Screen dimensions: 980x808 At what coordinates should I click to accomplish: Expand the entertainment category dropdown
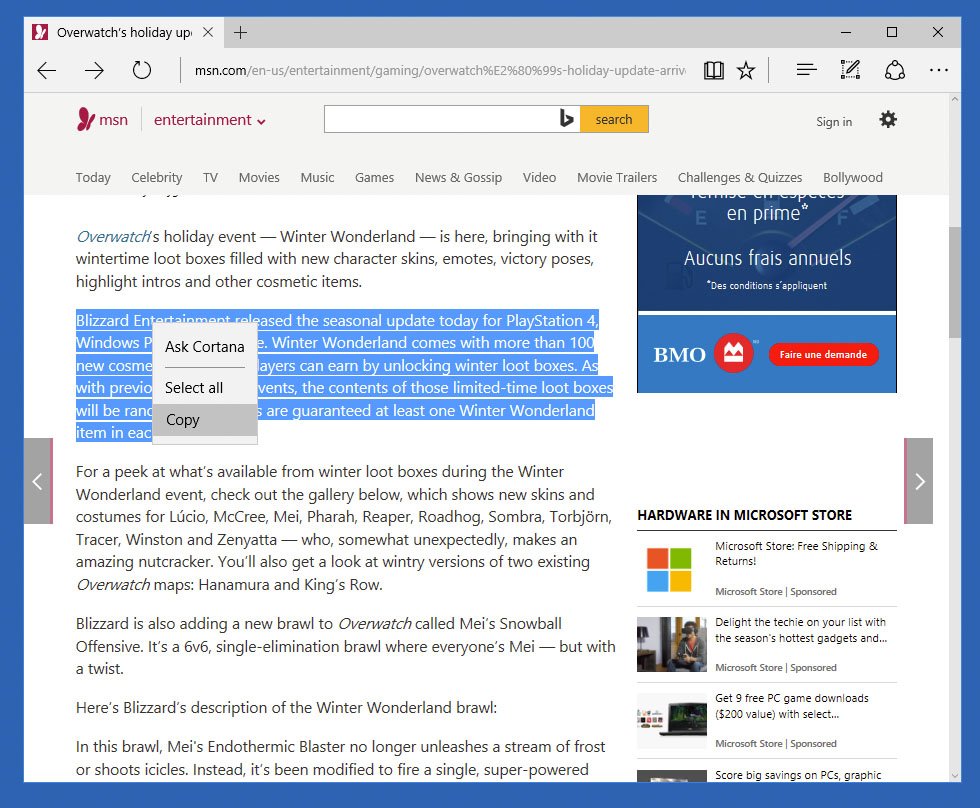click(209, 119)
